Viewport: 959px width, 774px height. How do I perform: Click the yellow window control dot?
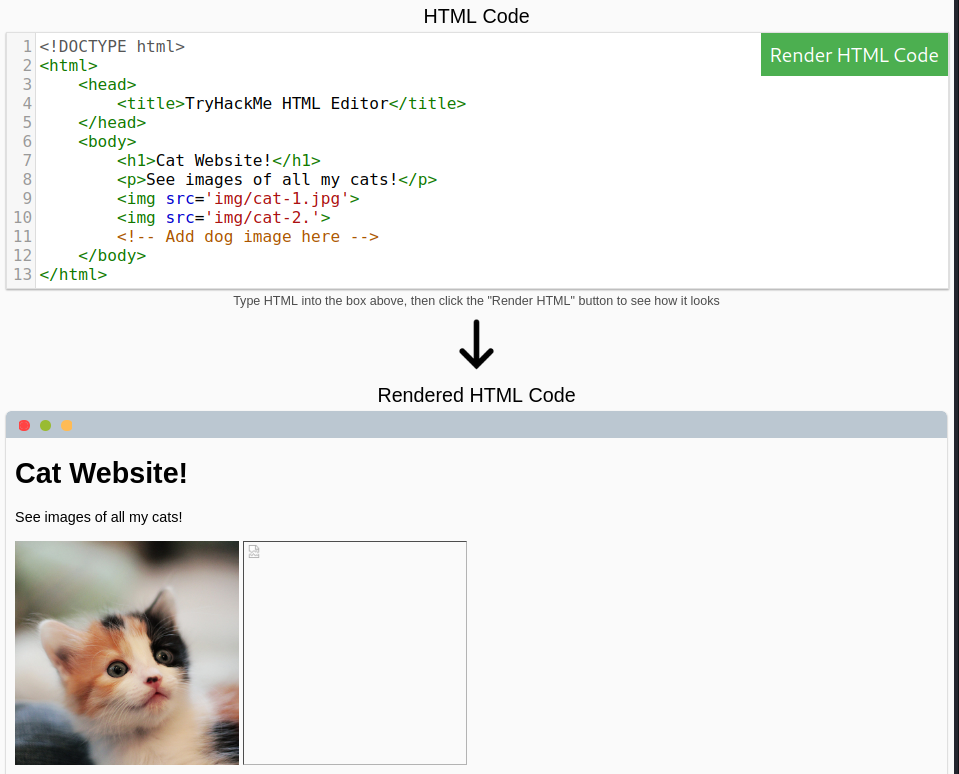coord(66,424)
